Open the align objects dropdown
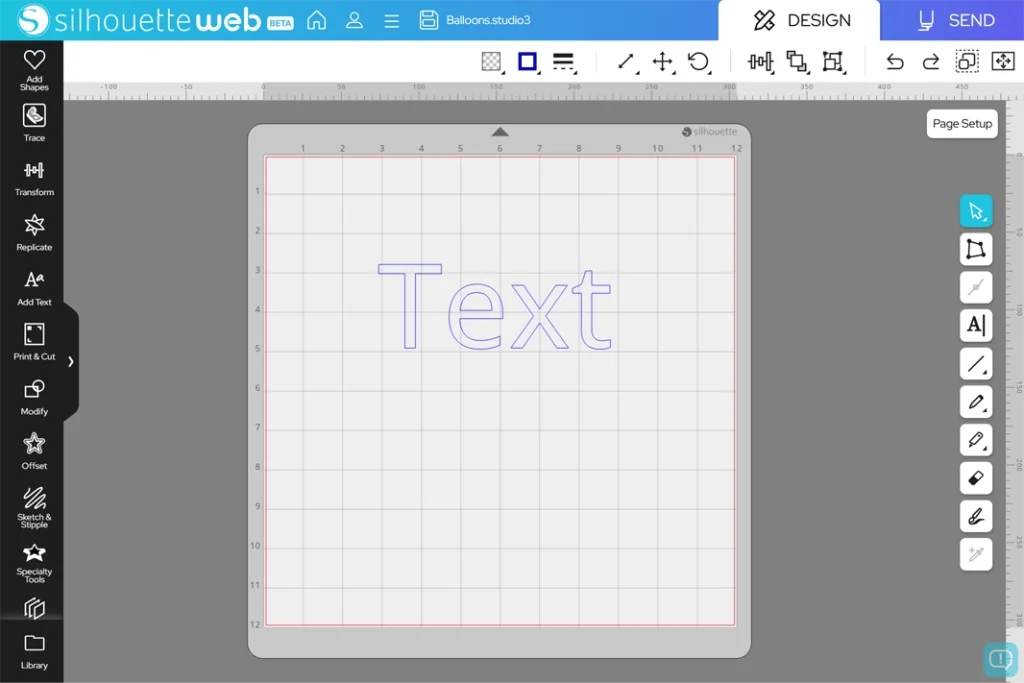 [x=761, y=62]
